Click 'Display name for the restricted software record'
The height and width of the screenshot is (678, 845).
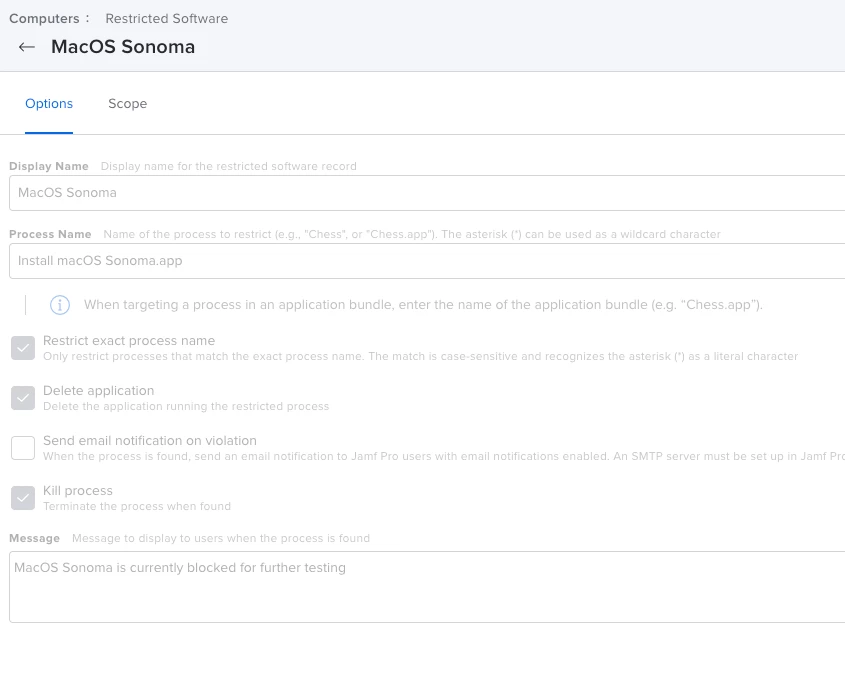[x=228, y=166]
